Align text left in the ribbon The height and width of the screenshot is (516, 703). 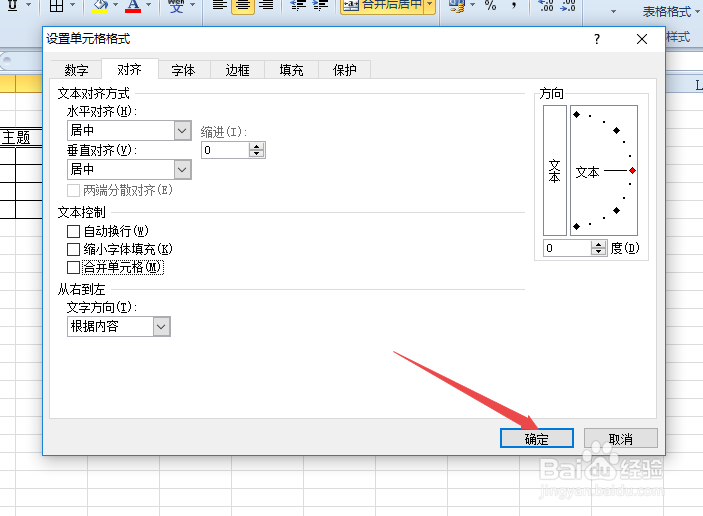click(x=219, y=5)
